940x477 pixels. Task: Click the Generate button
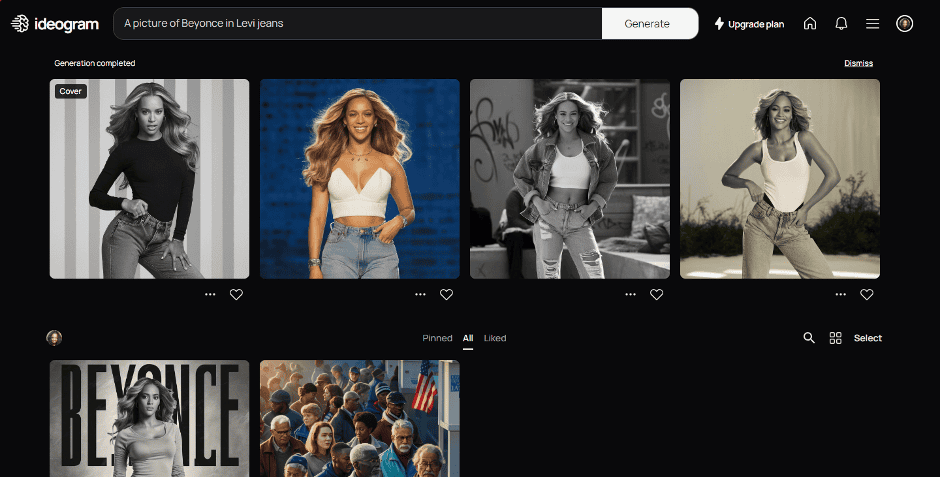click(x=650, y=23)
